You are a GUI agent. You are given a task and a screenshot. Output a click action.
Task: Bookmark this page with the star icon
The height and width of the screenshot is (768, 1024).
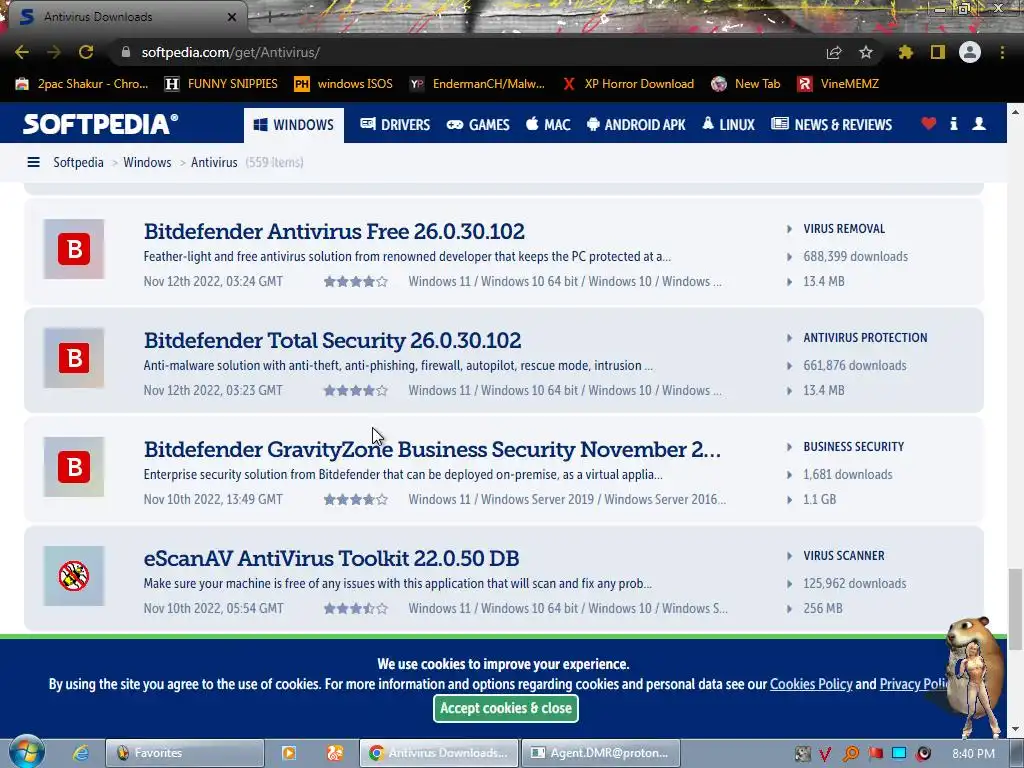[866, 52]
